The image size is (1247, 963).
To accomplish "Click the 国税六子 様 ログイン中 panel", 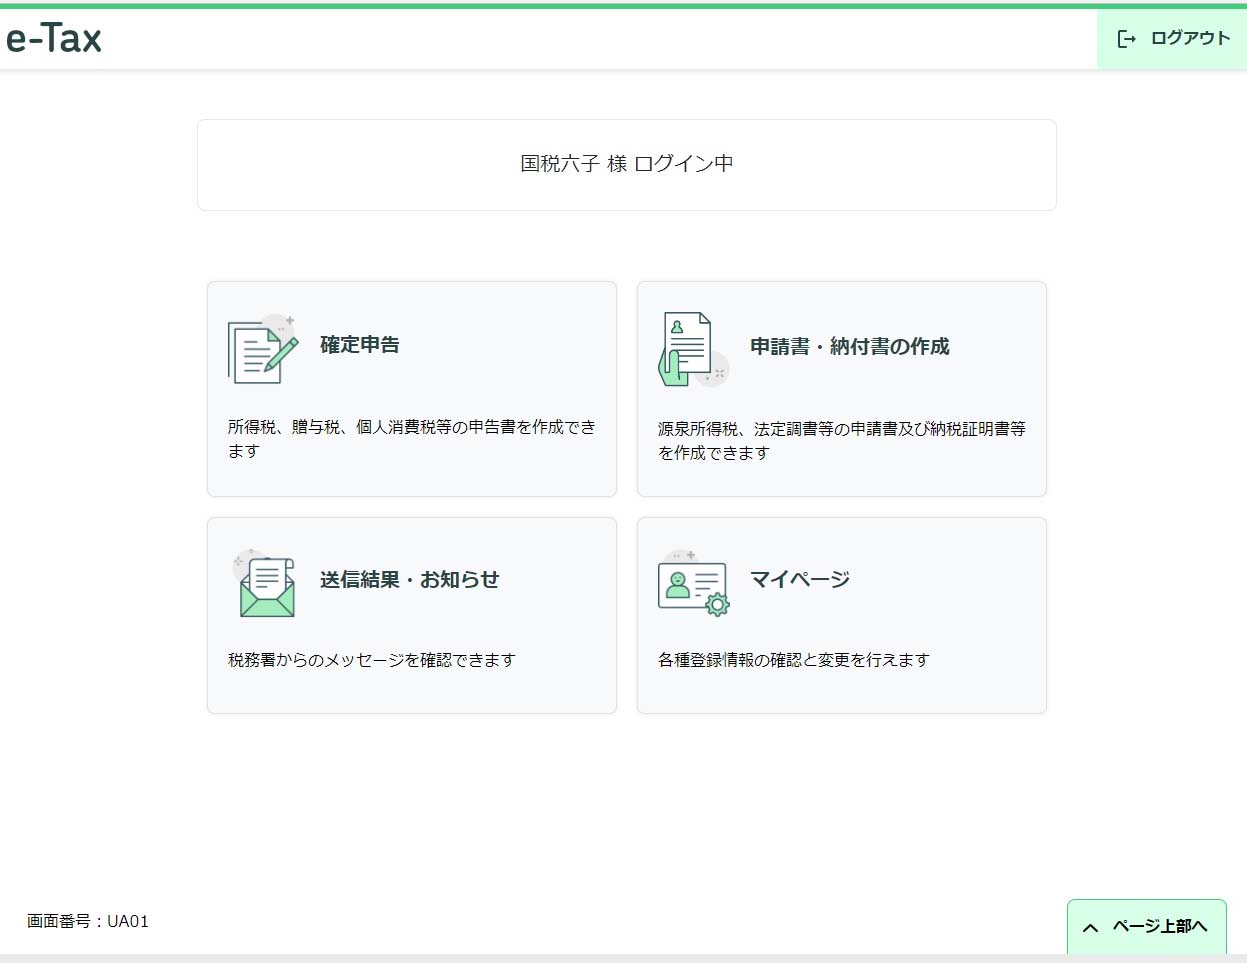I will coord(626,164).
